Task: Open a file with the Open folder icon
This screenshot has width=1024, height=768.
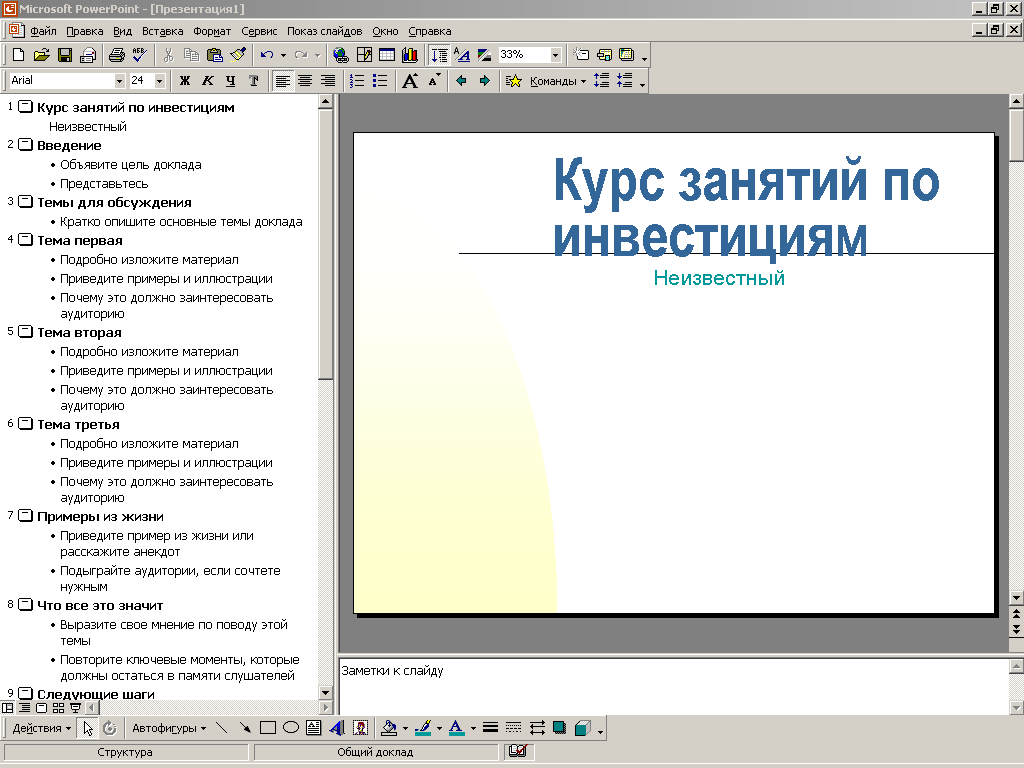Action: [x=42, y=55]
